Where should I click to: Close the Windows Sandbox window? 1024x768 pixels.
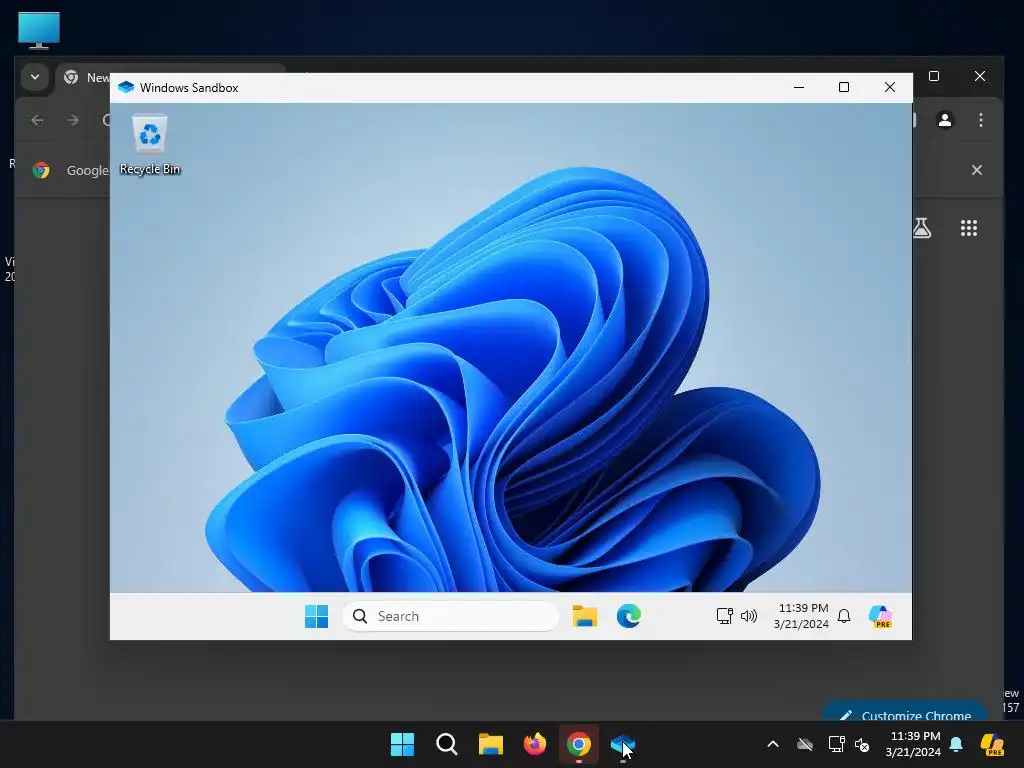tap(889, 88)
